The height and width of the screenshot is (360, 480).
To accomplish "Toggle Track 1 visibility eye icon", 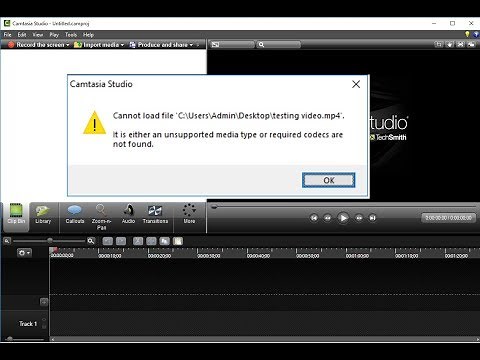I will point(44,319).
